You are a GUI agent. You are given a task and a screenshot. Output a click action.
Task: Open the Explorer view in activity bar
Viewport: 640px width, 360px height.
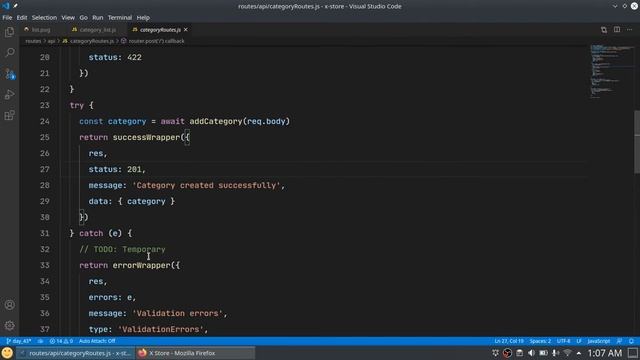pos(9,32)
